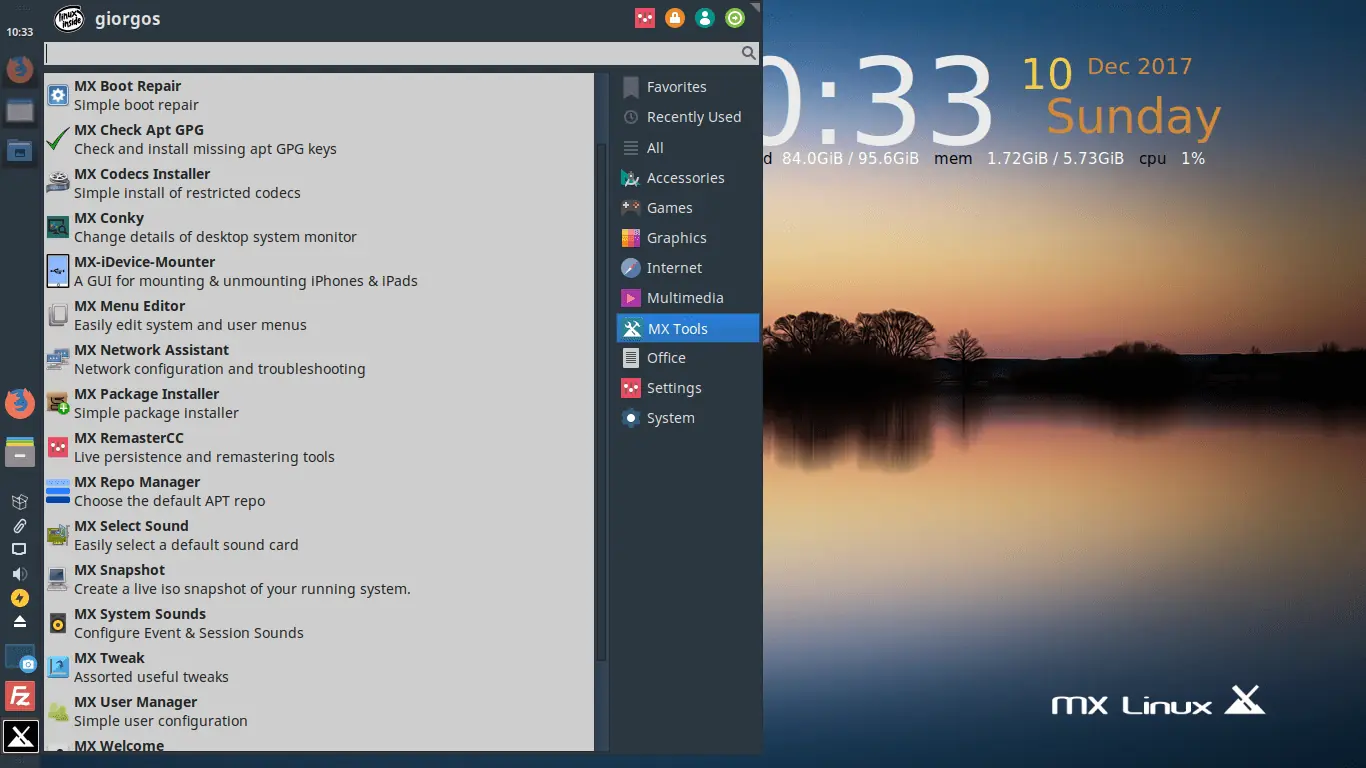This screenshot has width=1366, height=768.
Task: Click the paperclip clipboard tray icon
Action: (x=19, y=526)
